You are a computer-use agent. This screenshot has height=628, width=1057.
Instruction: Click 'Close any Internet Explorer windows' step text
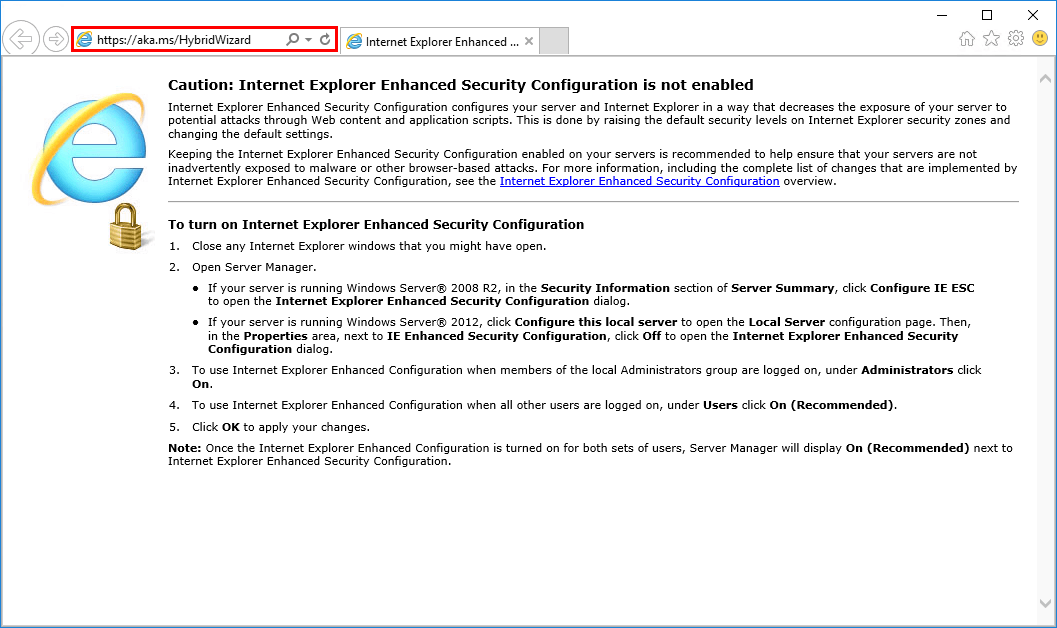click(369, 247)
